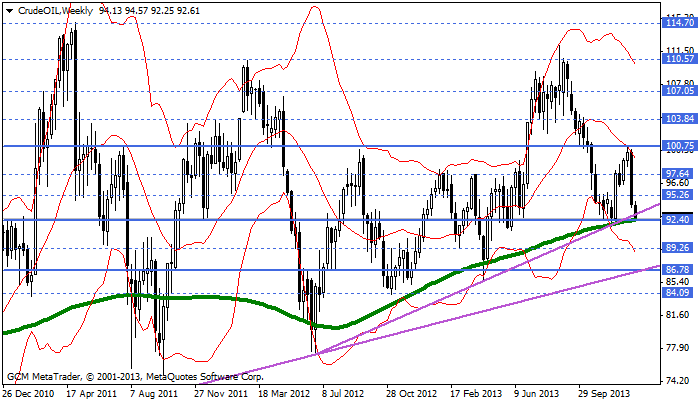Click the CrudeOIL,Weekly chart title
700x402 pixels.
click(51, 10)
